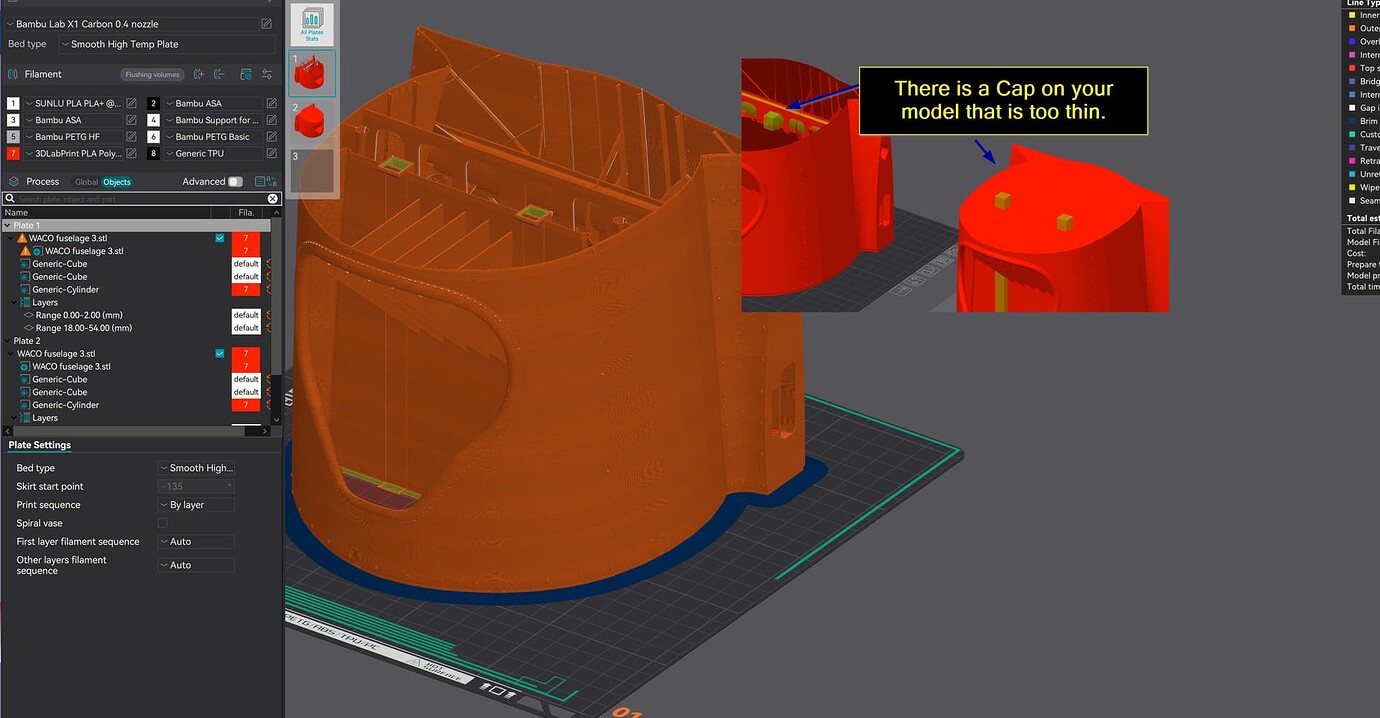The width and height of the screenshot is (1380, 718).
Task: Click the Flushing volumes button
Action: click(153, 74)
